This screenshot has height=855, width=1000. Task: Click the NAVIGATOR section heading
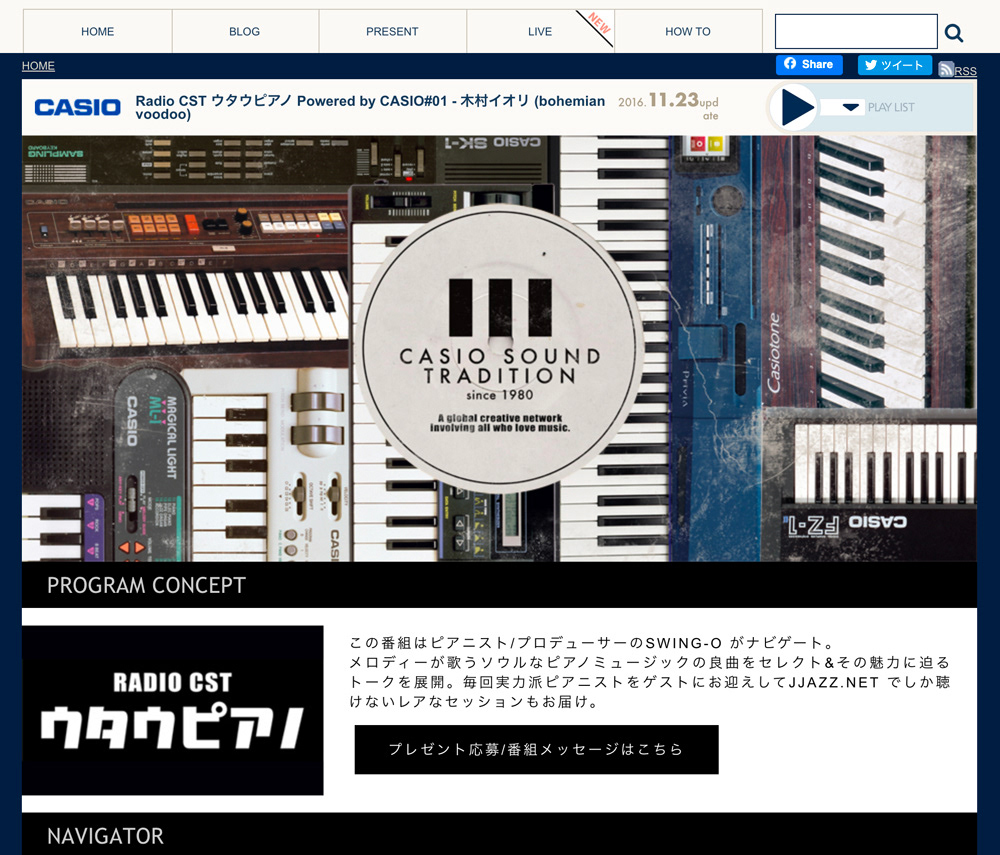coord(105,836)
